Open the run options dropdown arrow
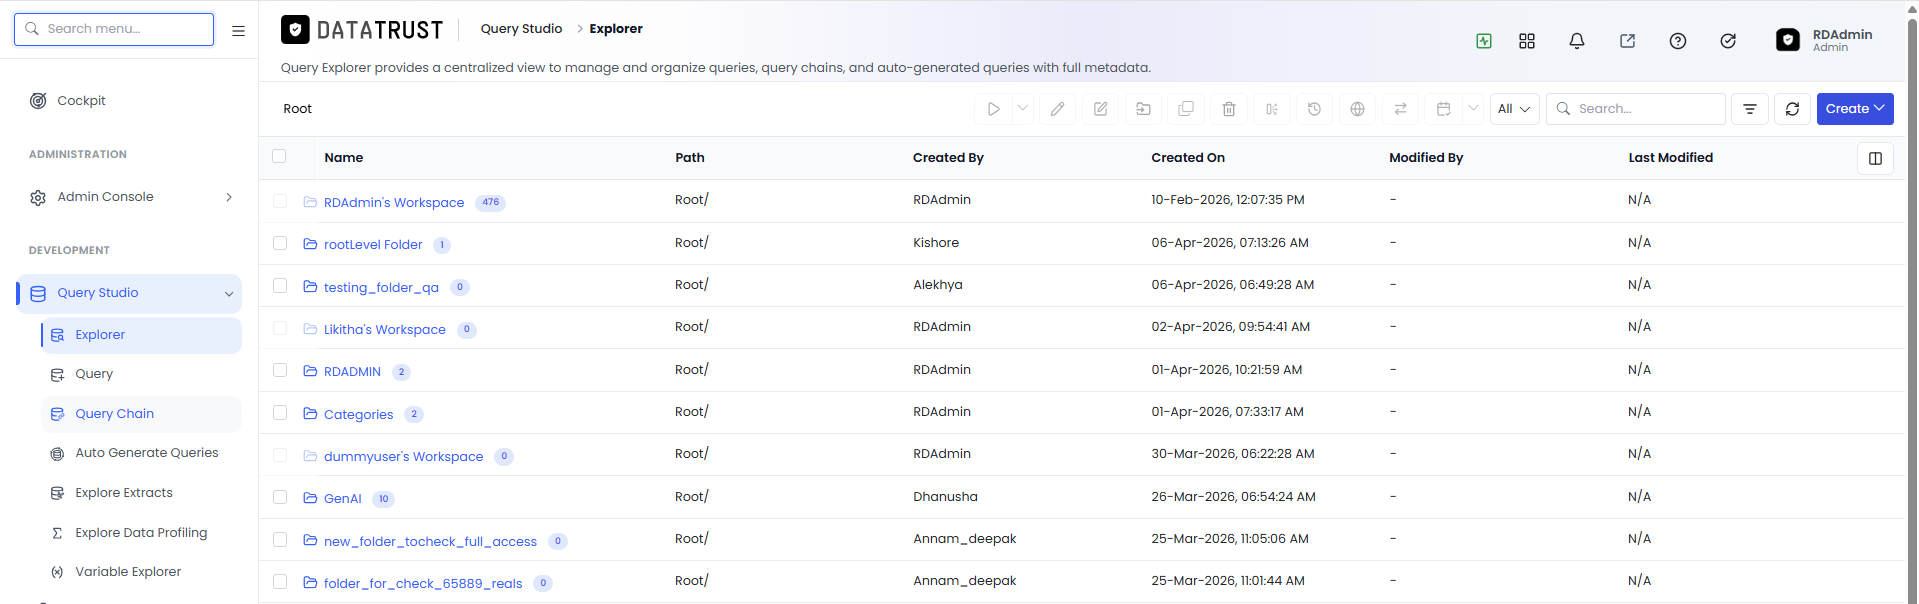1919x604 pixels. point(1022,109)
